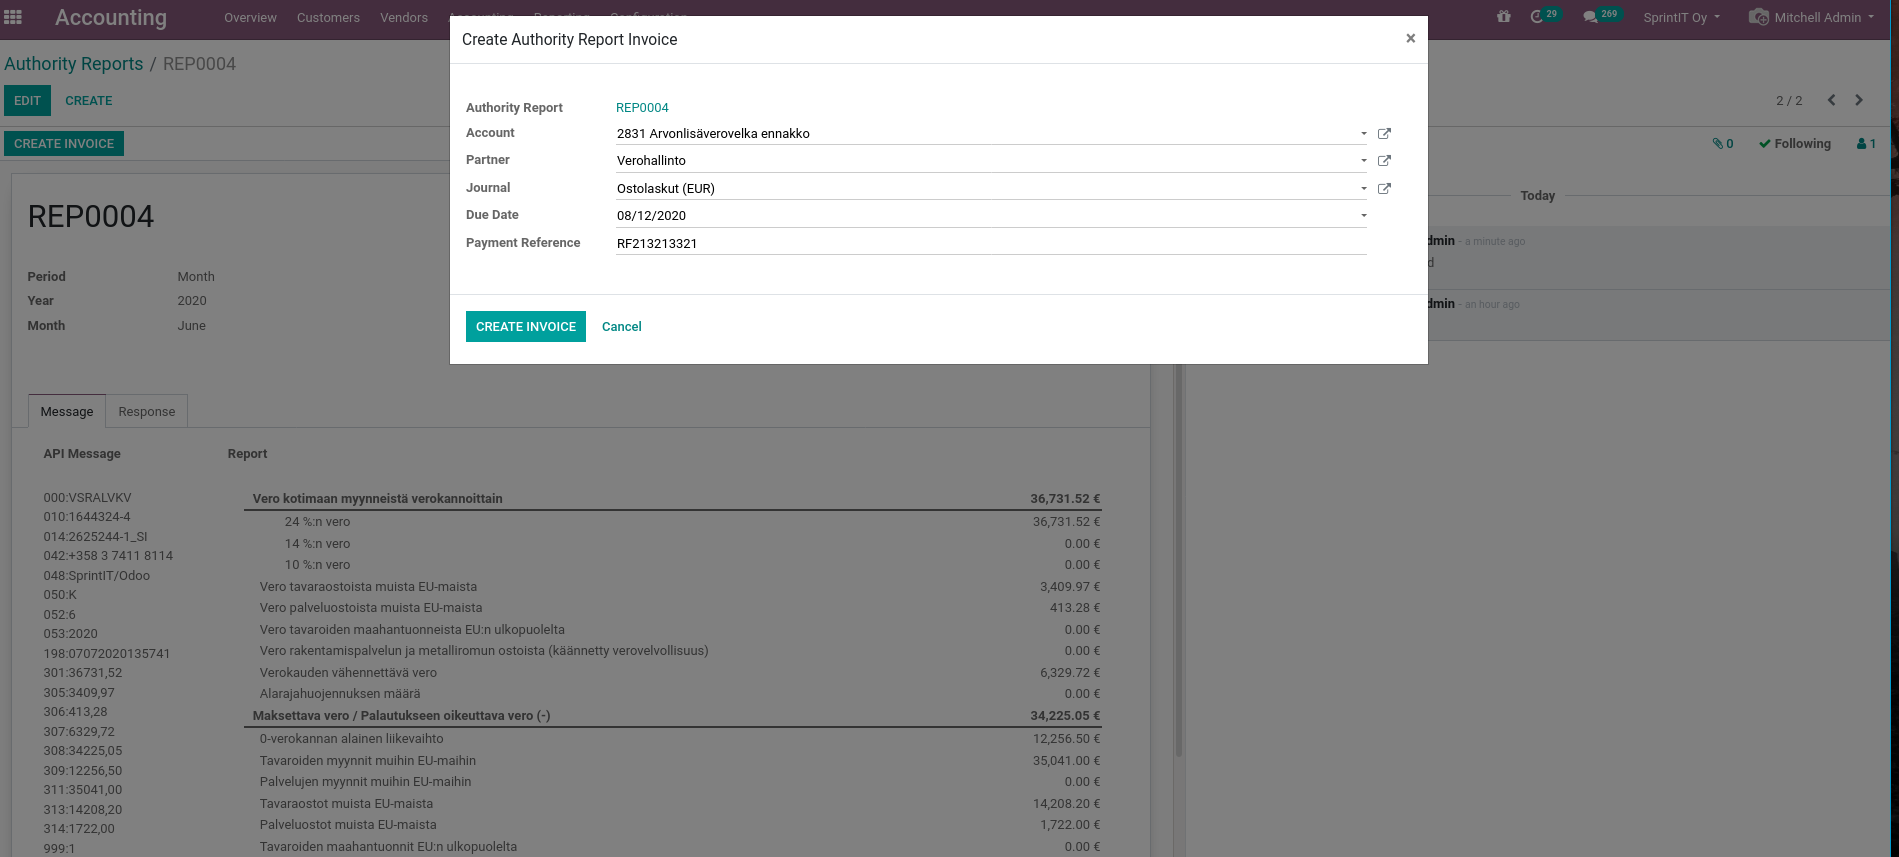This screenshot has width=1899, height=857.
Task: Click the pager text 2 / 2
Action: (x=1789, y=100)
